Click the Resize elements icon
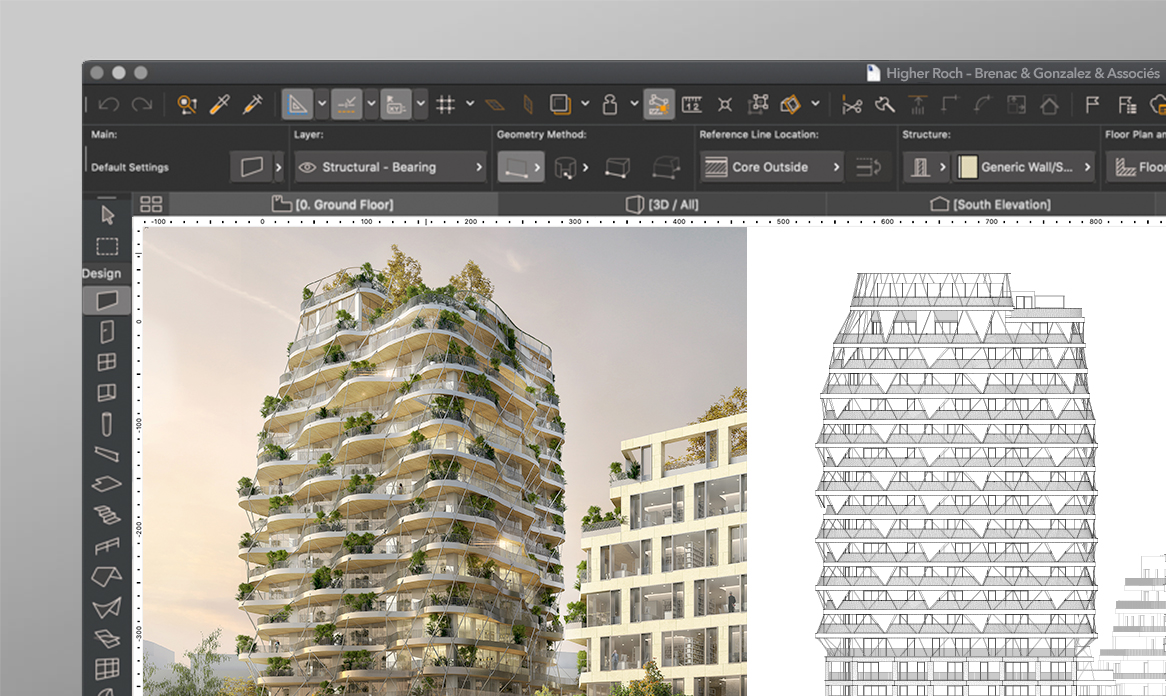The width and height of the screenshot is (1166, 696). tap(1016, 105)
